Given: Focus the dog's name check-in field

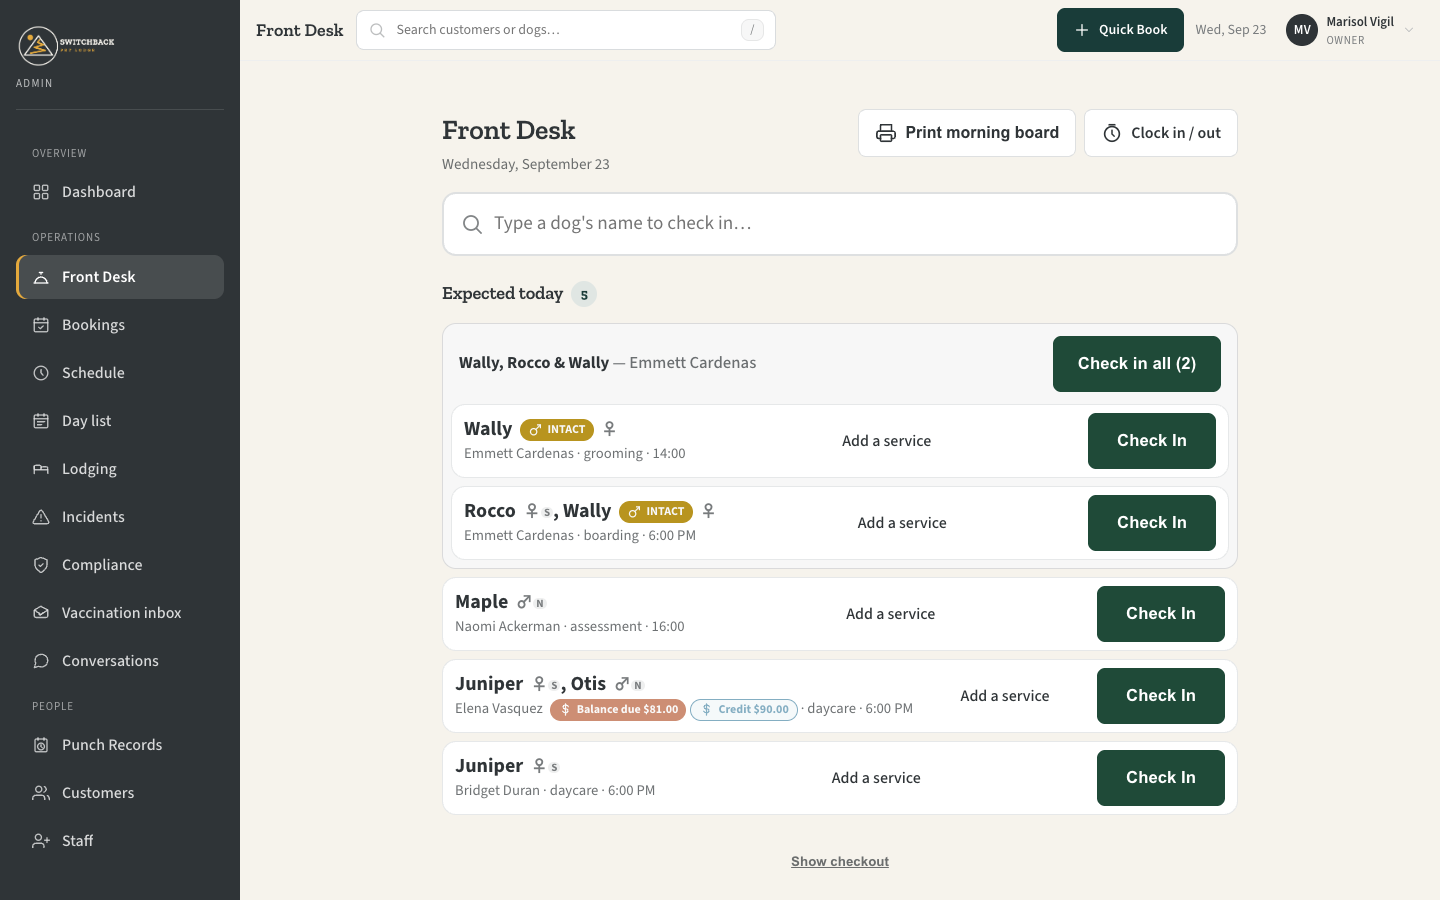Looking at the screenshot, I should 840,224.
